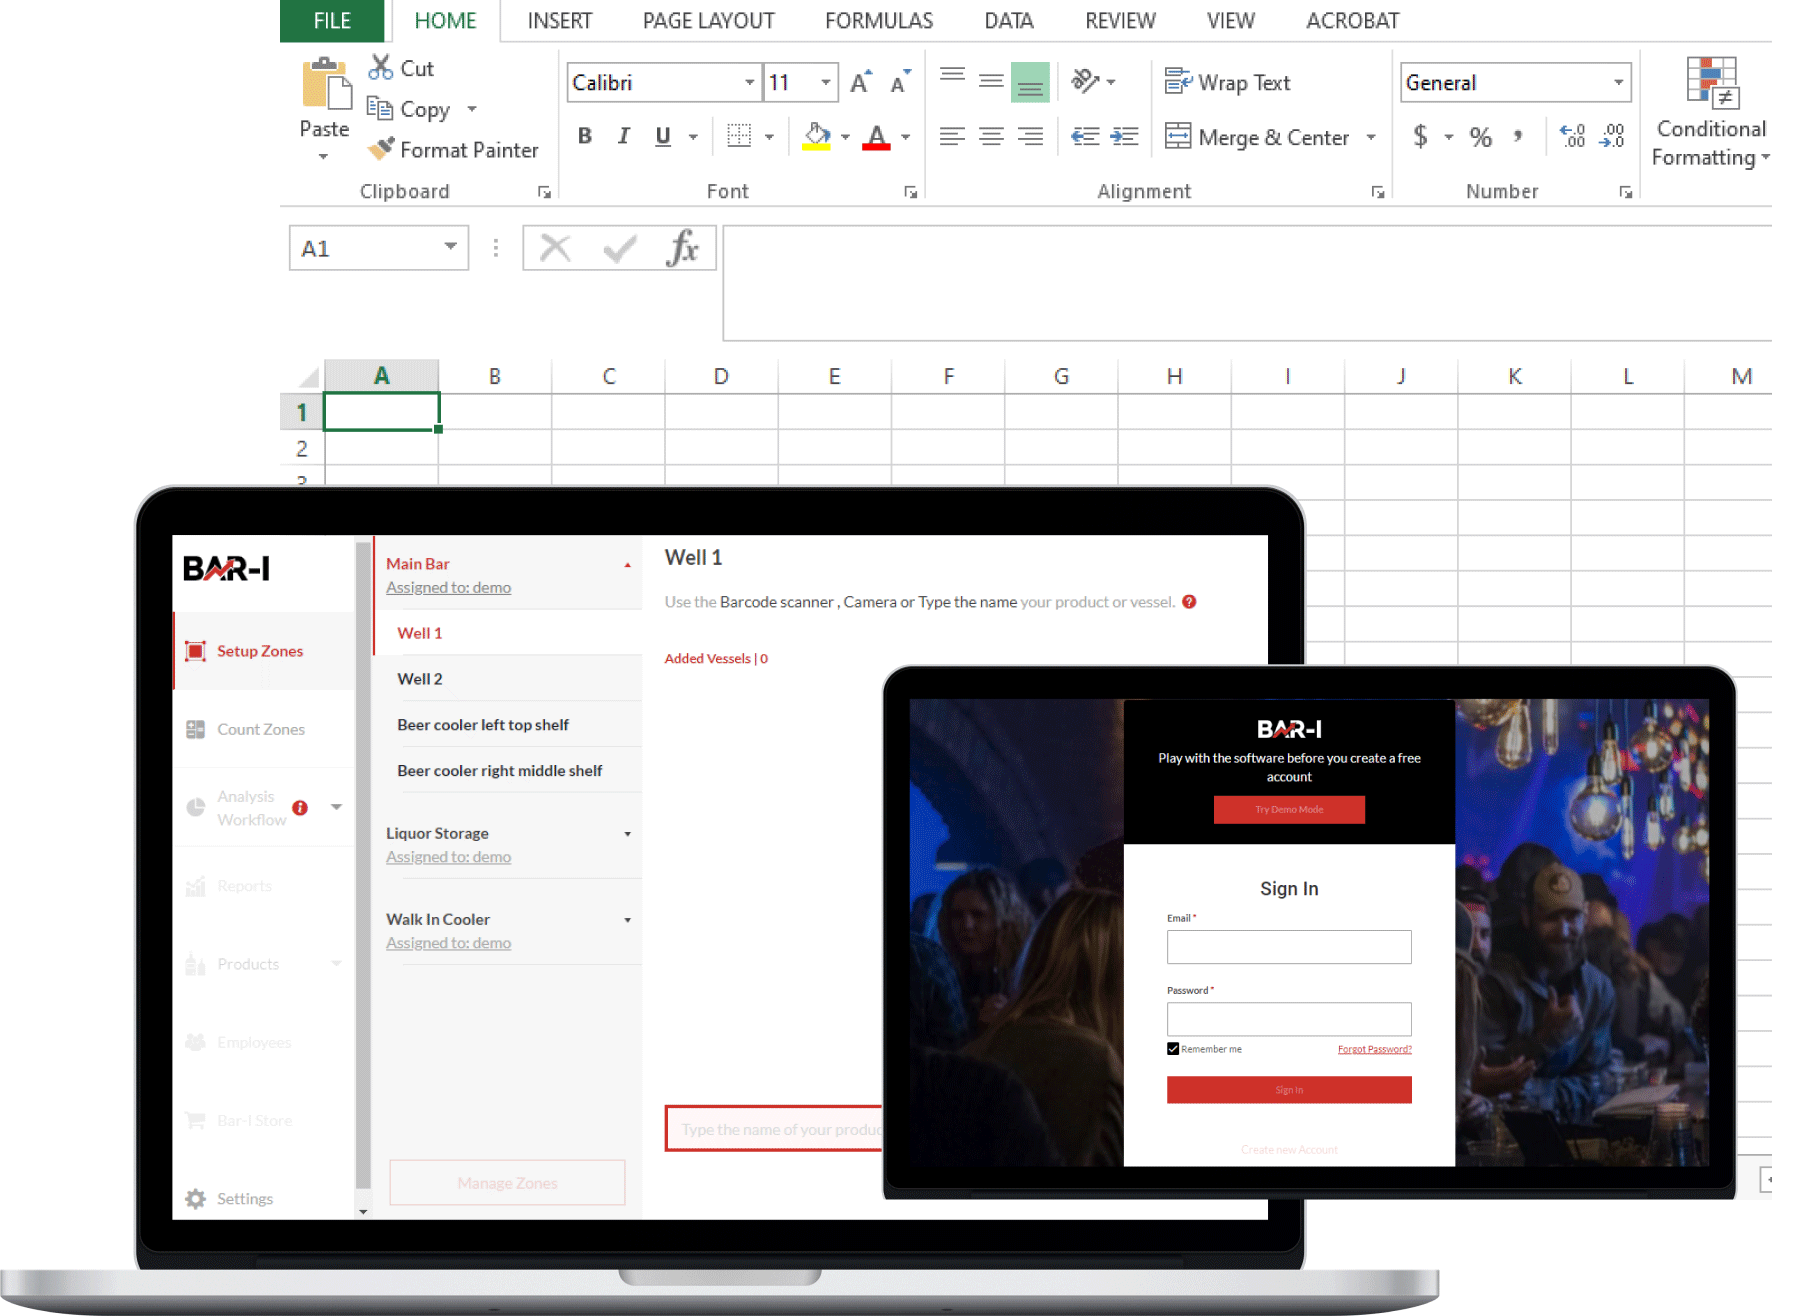
Task: Increase font size with large A icon
Action: point(861,82)
